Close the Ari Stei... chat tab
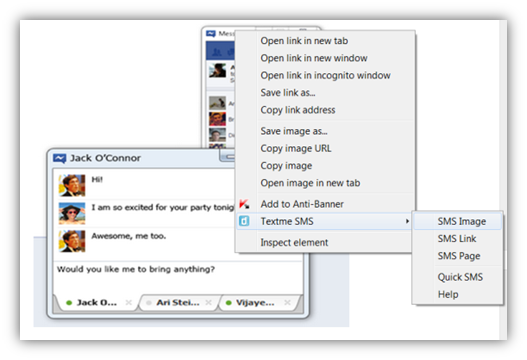 [208, 303]
